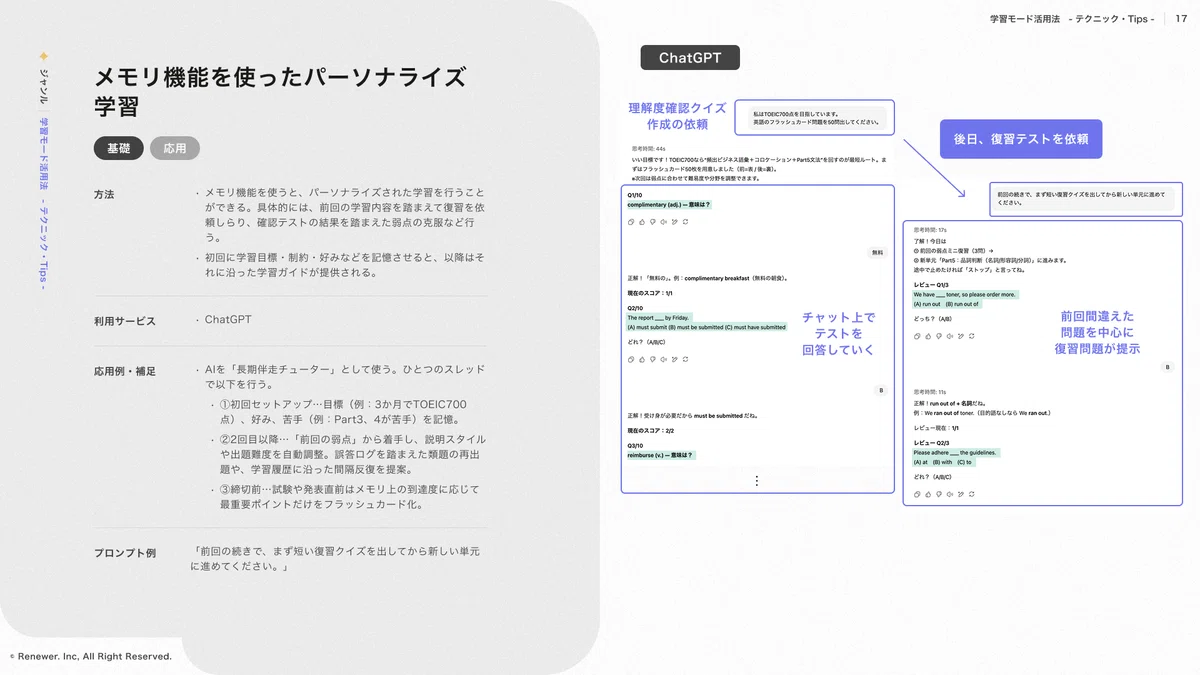Thumbs up the Q2/10 'The report' response
Screen dimensions: 1200x675
642,359
